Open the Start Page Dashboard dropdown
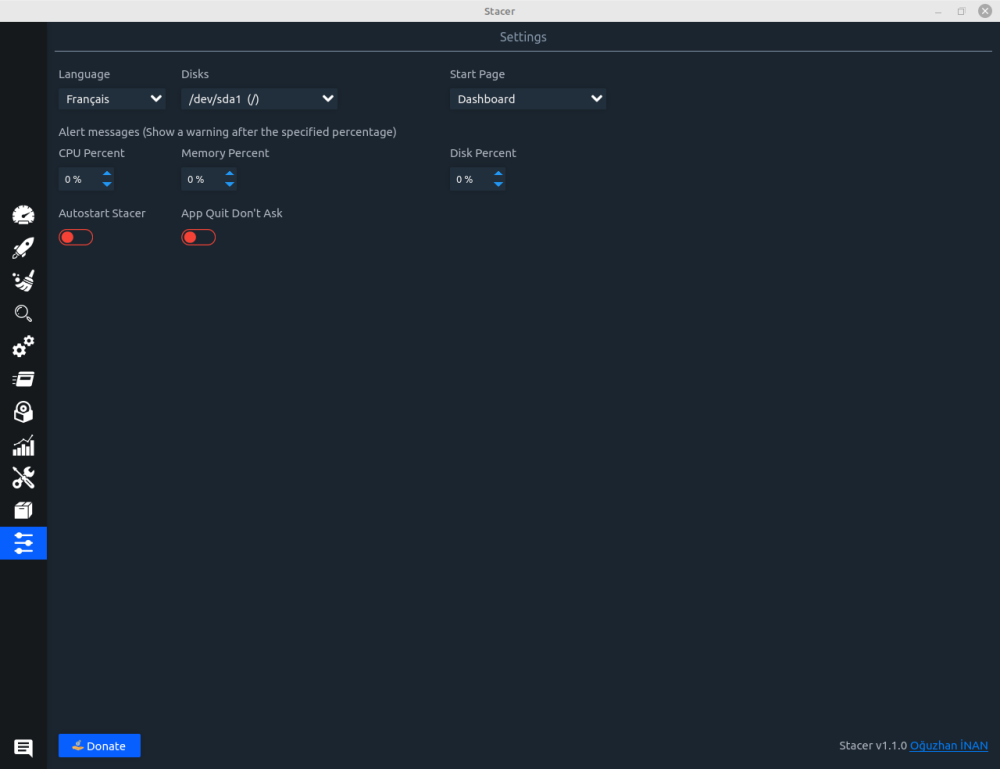This screenshot has height=769, width=1000. [527, 99]
